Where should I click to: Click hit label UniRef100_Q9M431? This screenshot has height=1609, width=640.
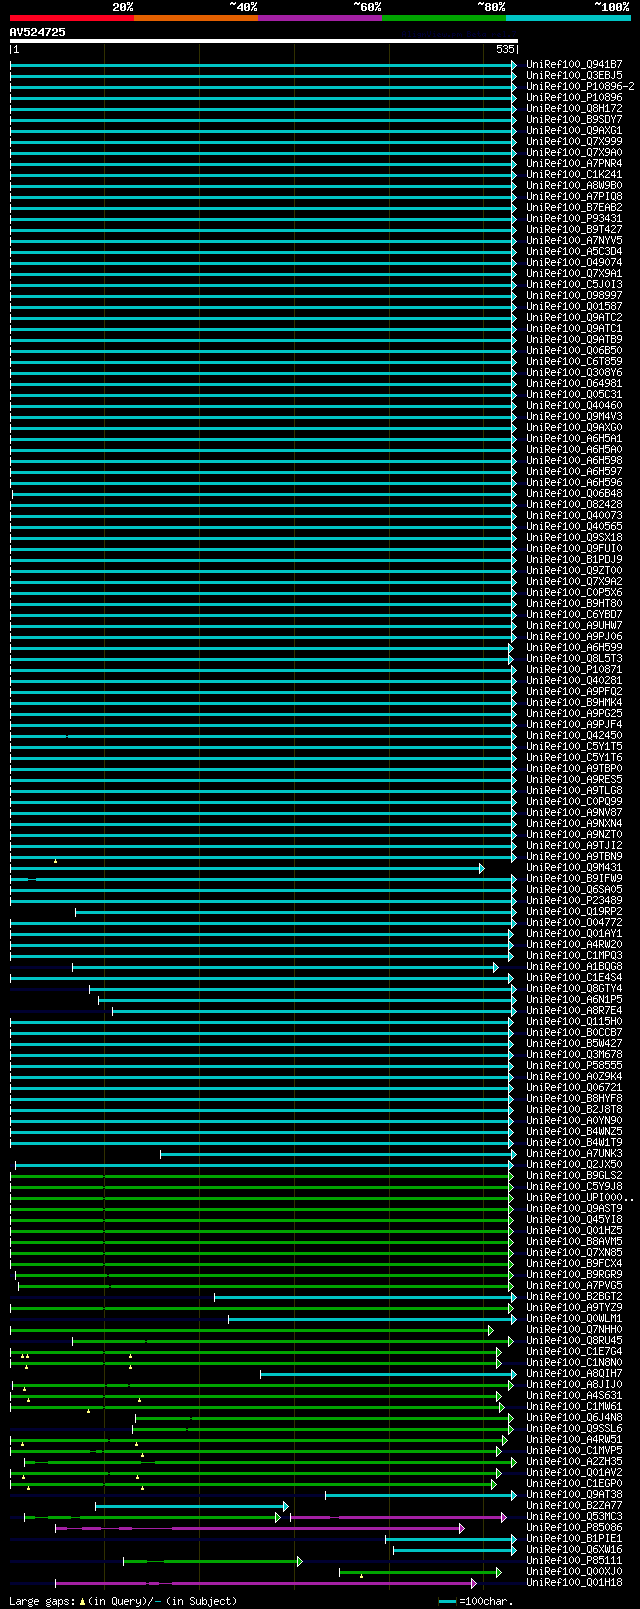[x=574, y=867]
